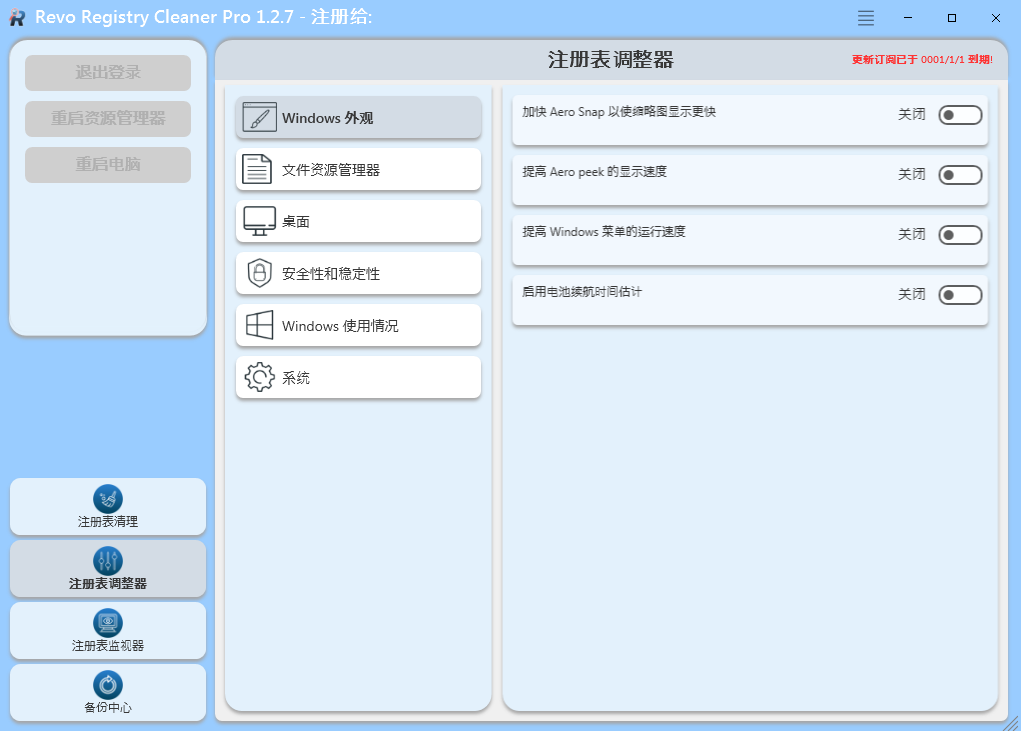Toggle 提高 Windows 菜单的运行速度 on
1021x731 pixels.
[x=959, y=235]
